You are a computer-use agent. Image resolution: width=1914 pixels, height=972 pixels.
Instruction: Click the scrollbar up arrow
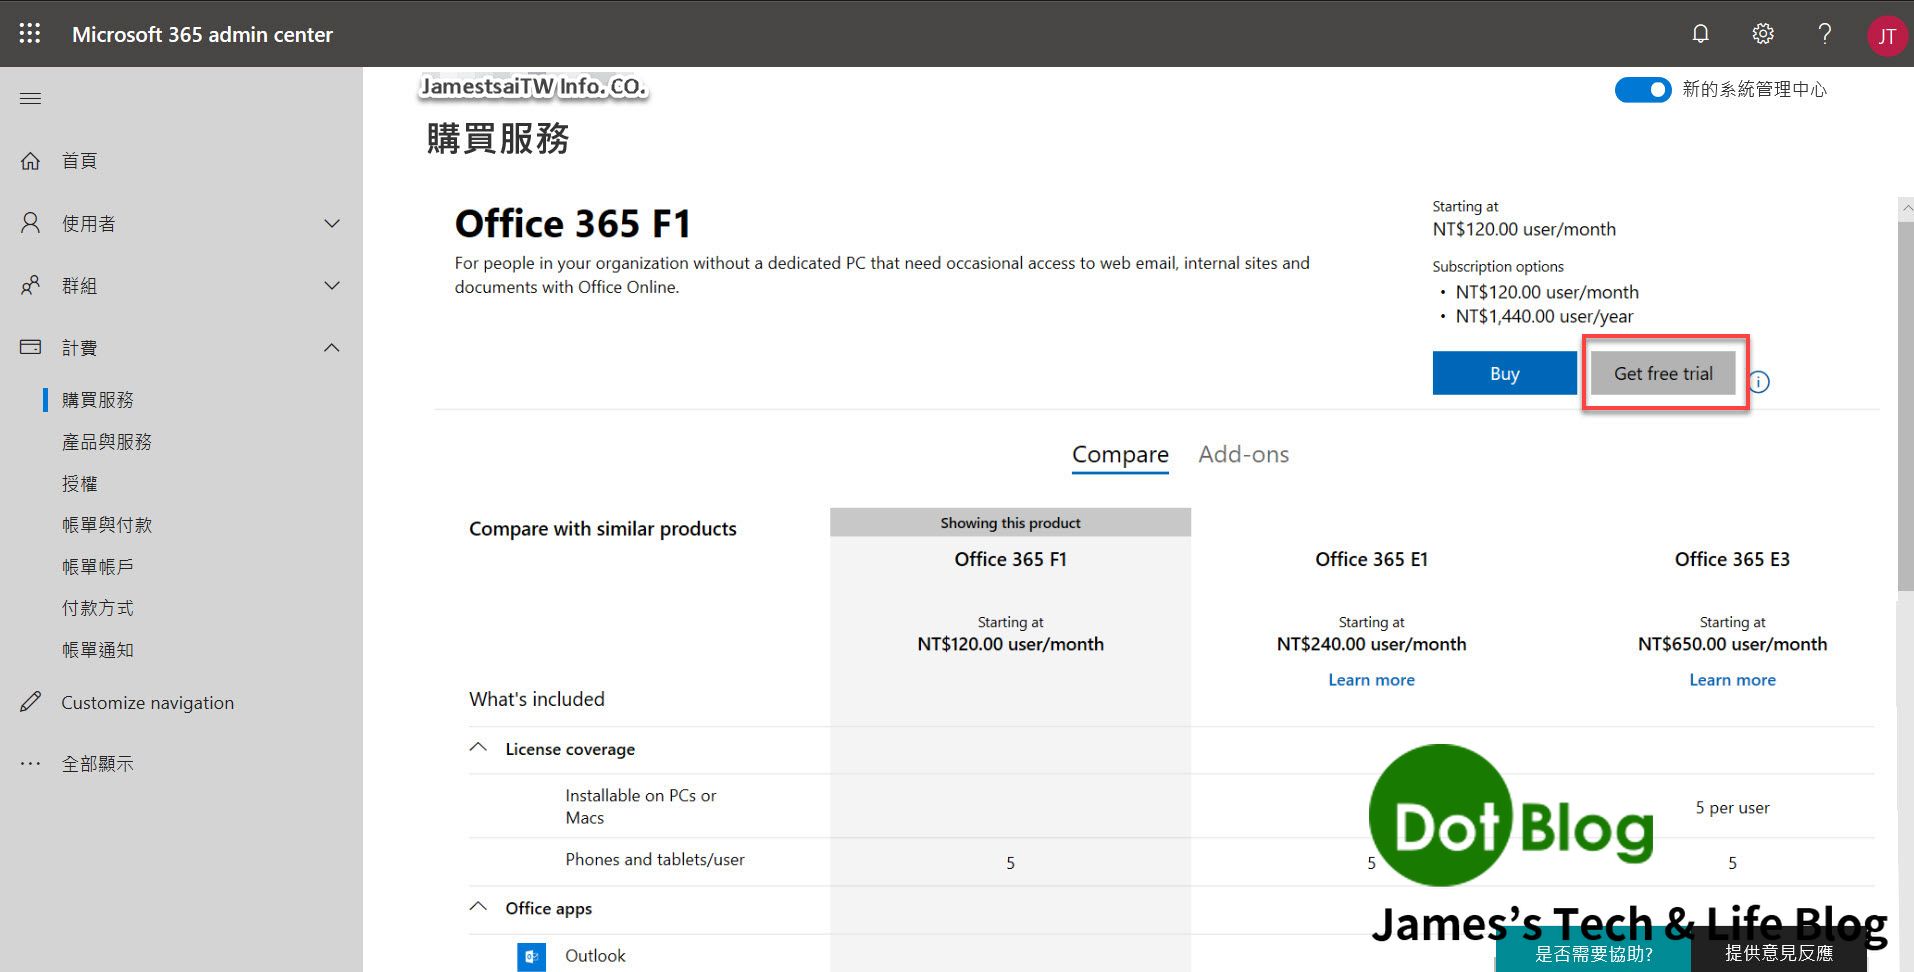[1906, 208]
